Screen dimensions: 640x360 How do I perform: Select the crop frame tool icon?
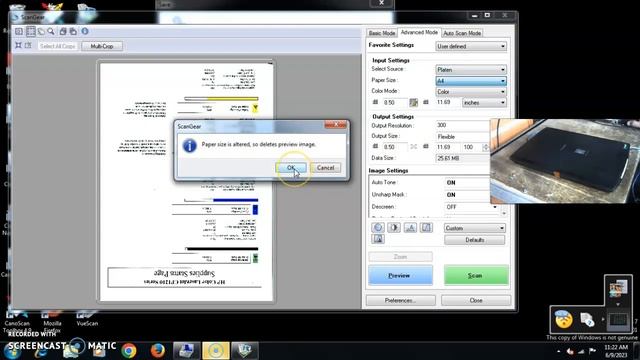tap(31, 31)
